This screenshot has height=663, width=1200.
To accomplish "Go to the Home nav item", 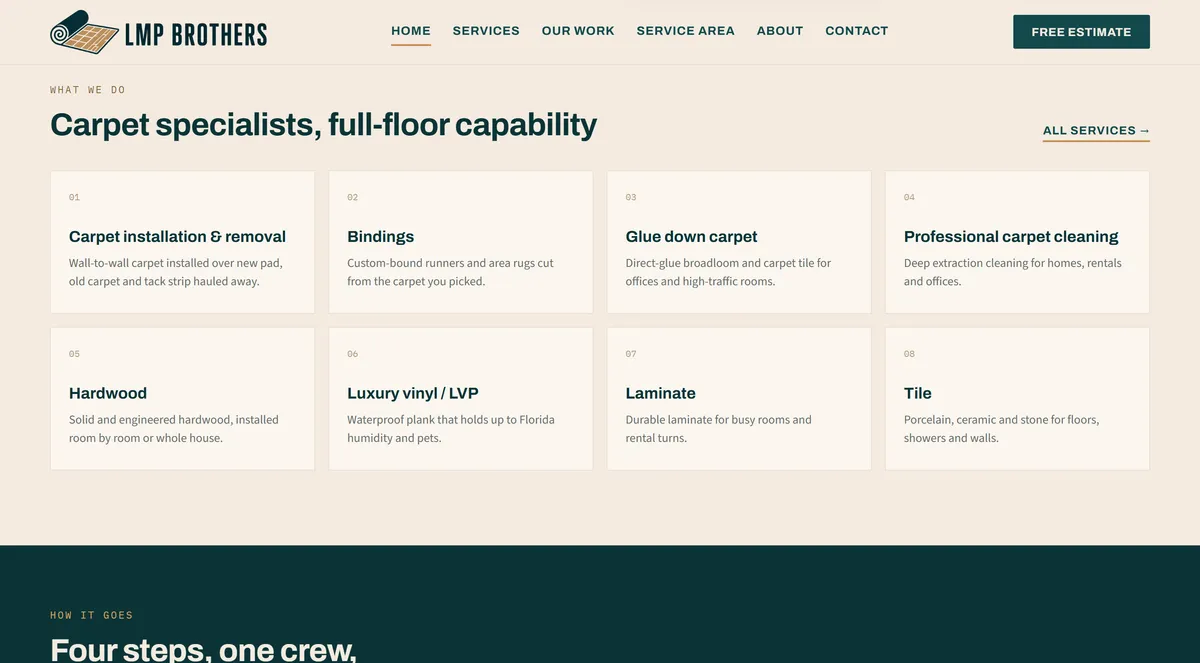I will tap(411, 31).
